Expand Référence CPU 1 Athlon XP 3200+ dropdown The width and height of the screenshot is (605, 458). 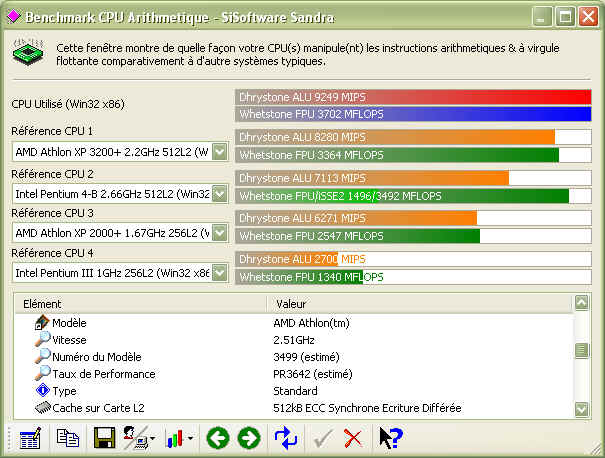pos(220,152)
